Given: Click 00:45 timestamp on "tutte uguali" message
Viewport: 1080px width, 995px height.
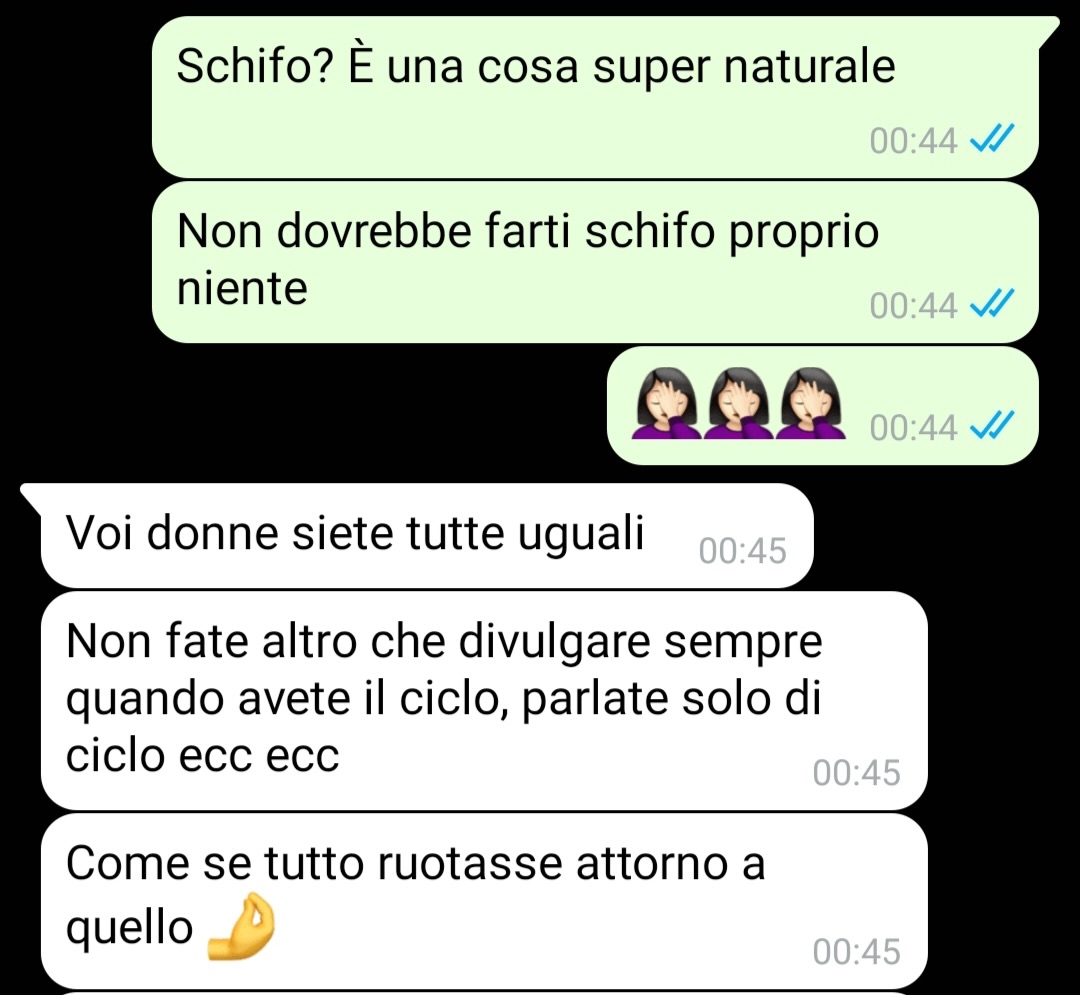Looking at the screenshot, I should pos(742,551).
